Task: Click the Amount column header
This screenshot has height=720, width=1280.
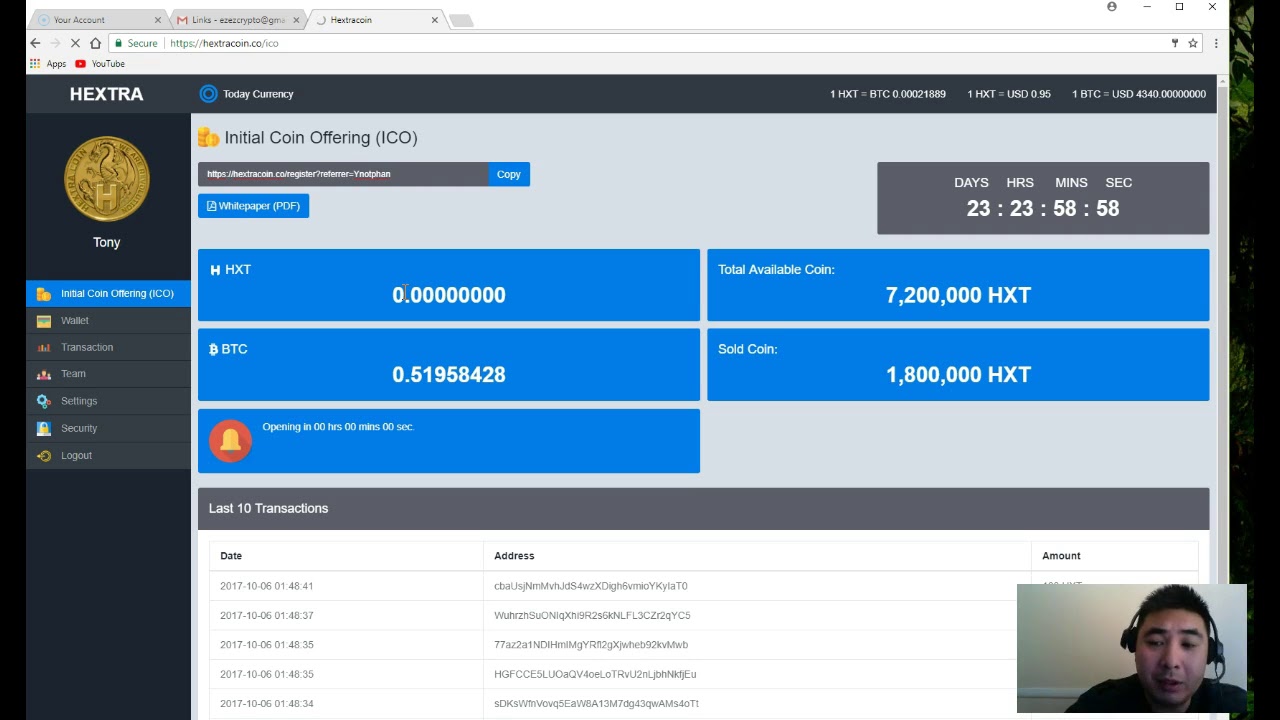Action: pos(1061,556)
